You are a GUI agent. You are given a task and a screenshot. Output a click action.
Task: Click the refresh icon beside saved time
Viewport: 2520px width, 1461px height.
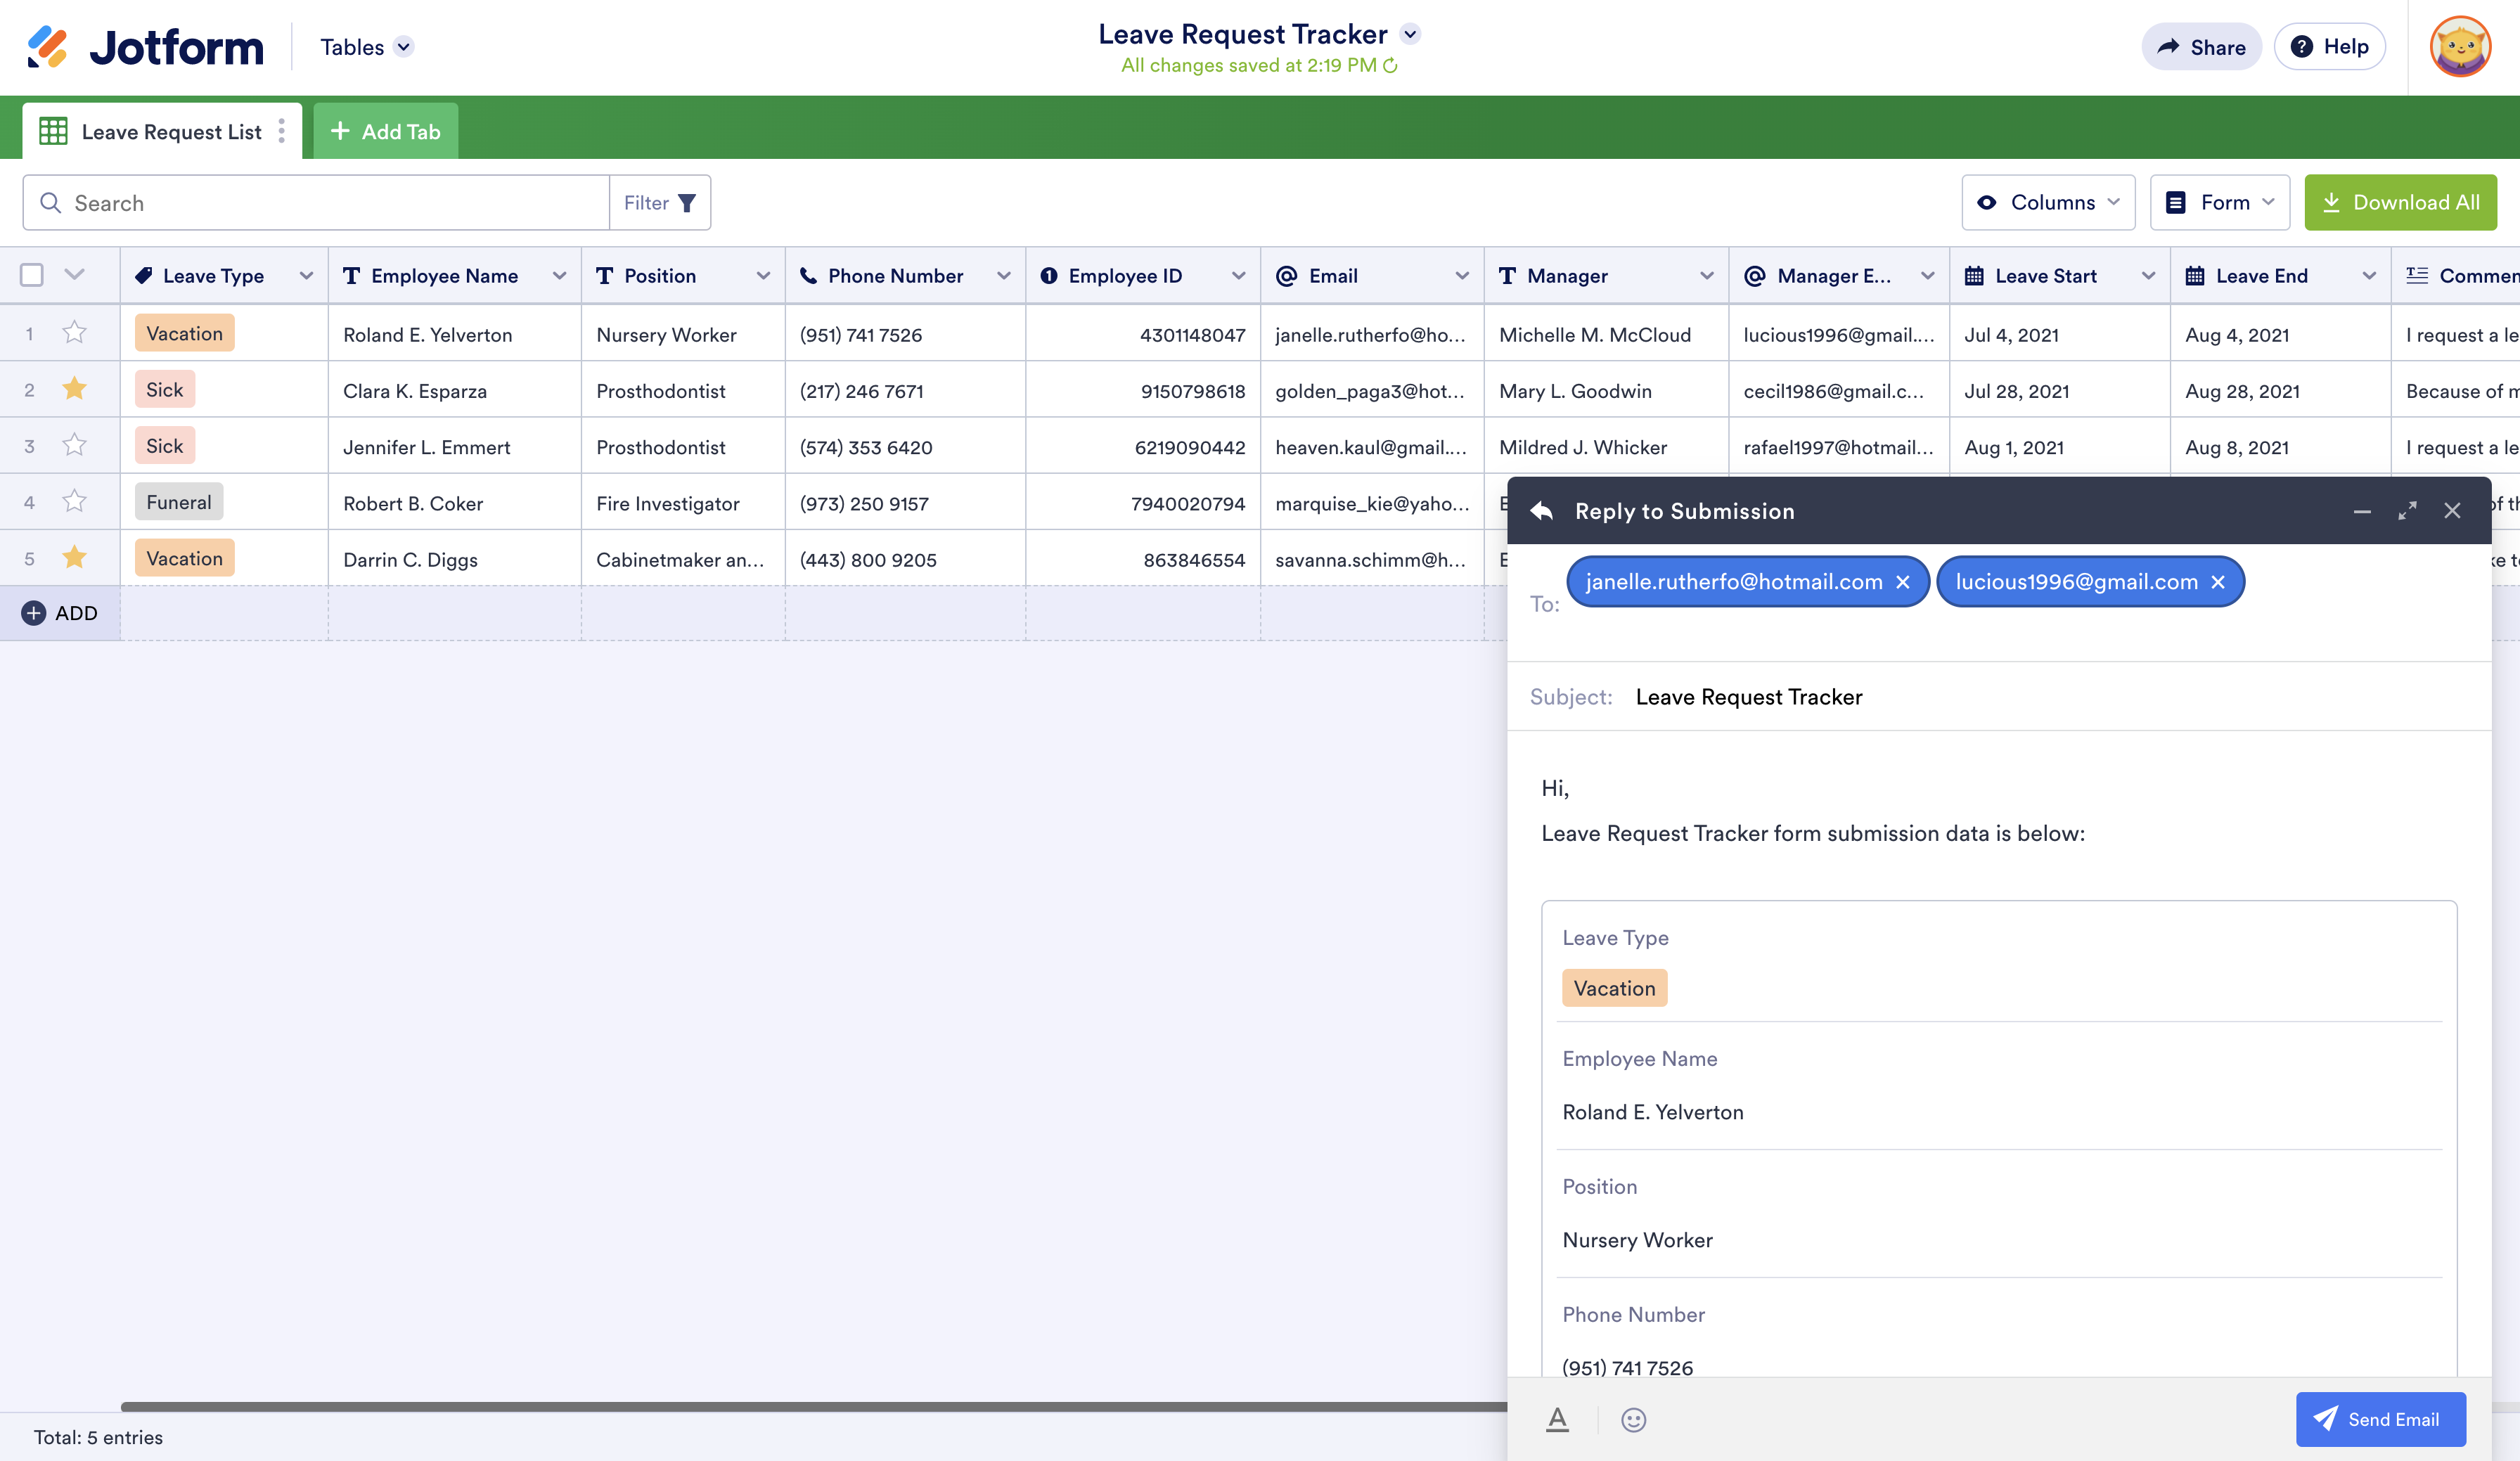point(1390,66)
